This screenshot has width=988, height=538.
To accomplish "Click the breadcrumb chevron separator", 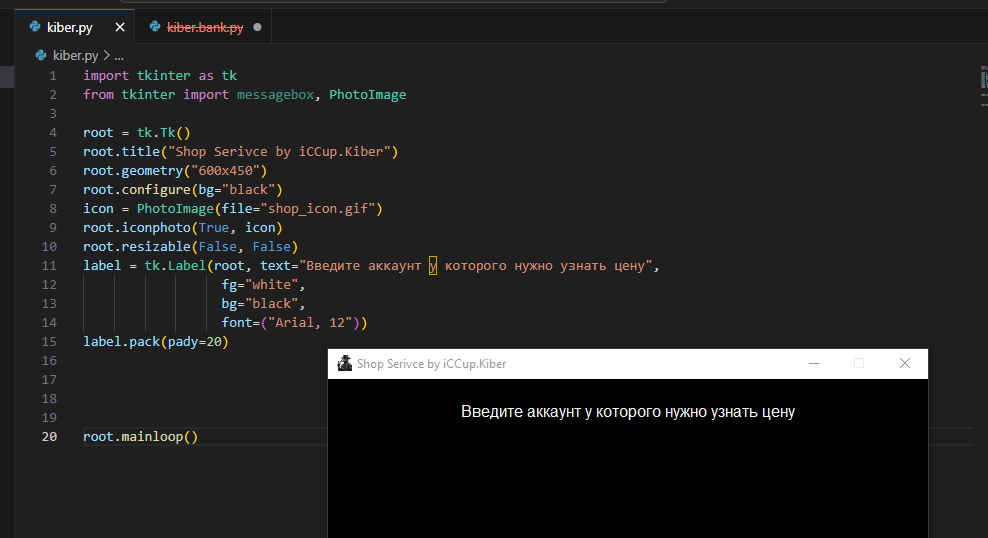I will coord(106,55).
